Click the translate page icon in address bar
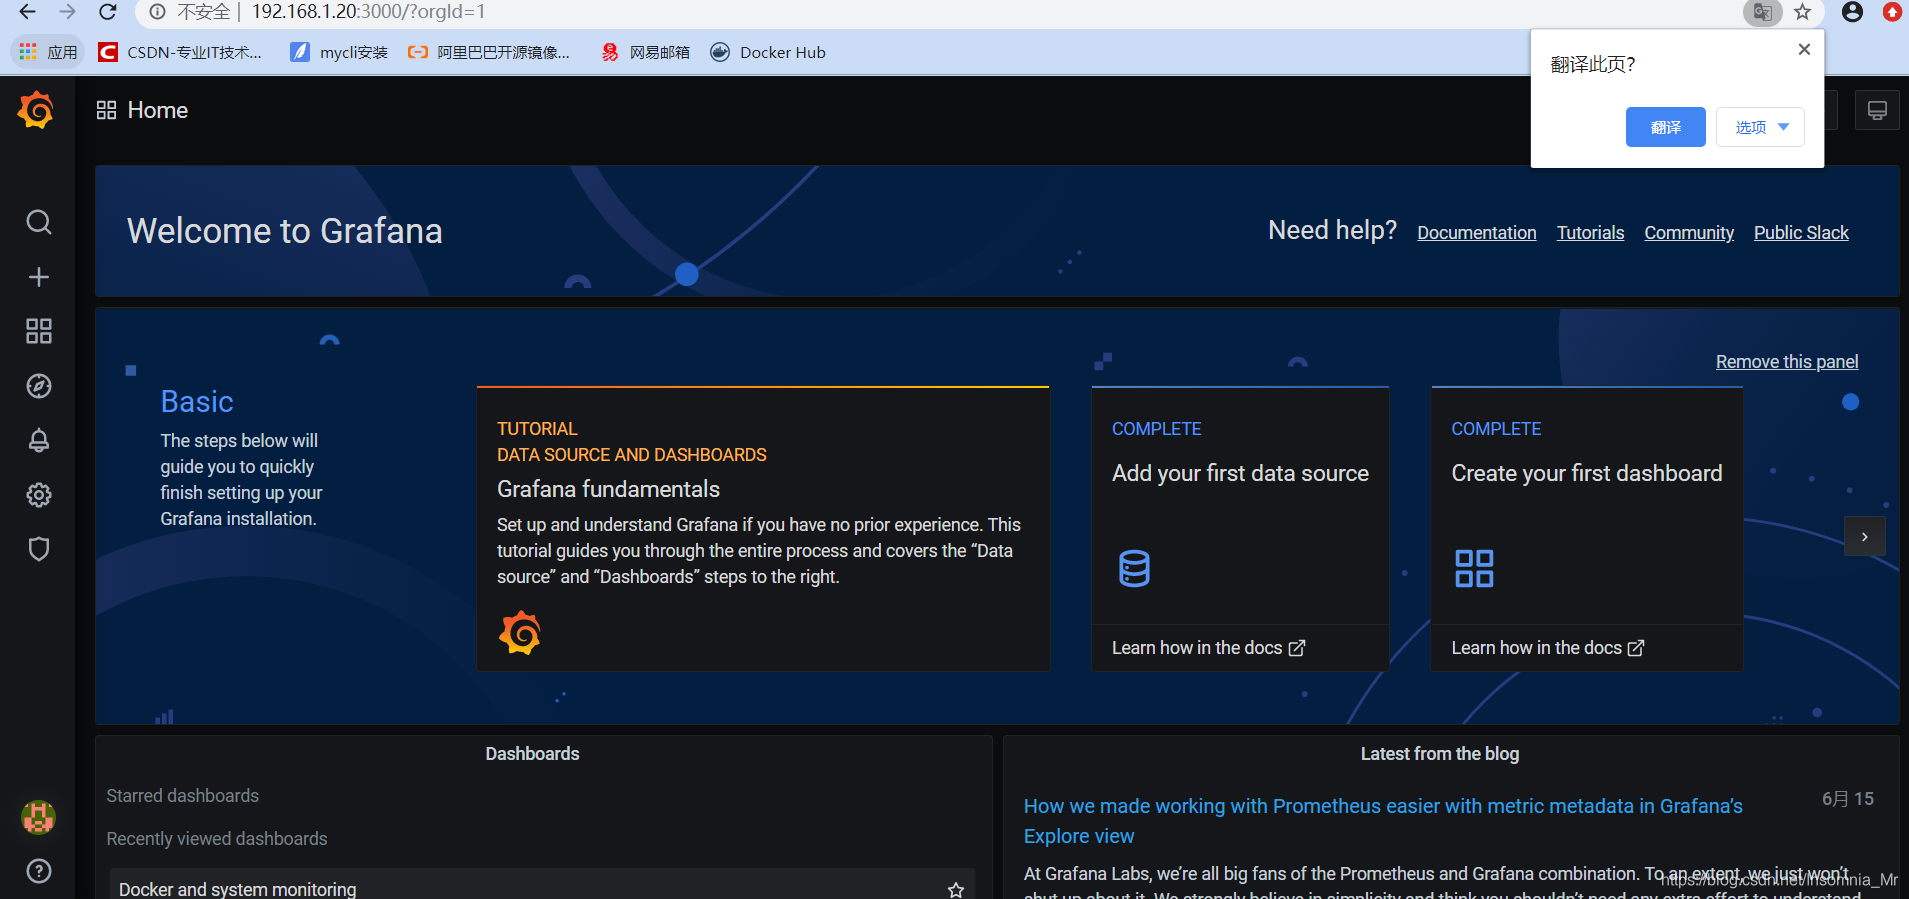Image resolution: width=1909 pixels, height=899 pixels. tap(1763, 12)
